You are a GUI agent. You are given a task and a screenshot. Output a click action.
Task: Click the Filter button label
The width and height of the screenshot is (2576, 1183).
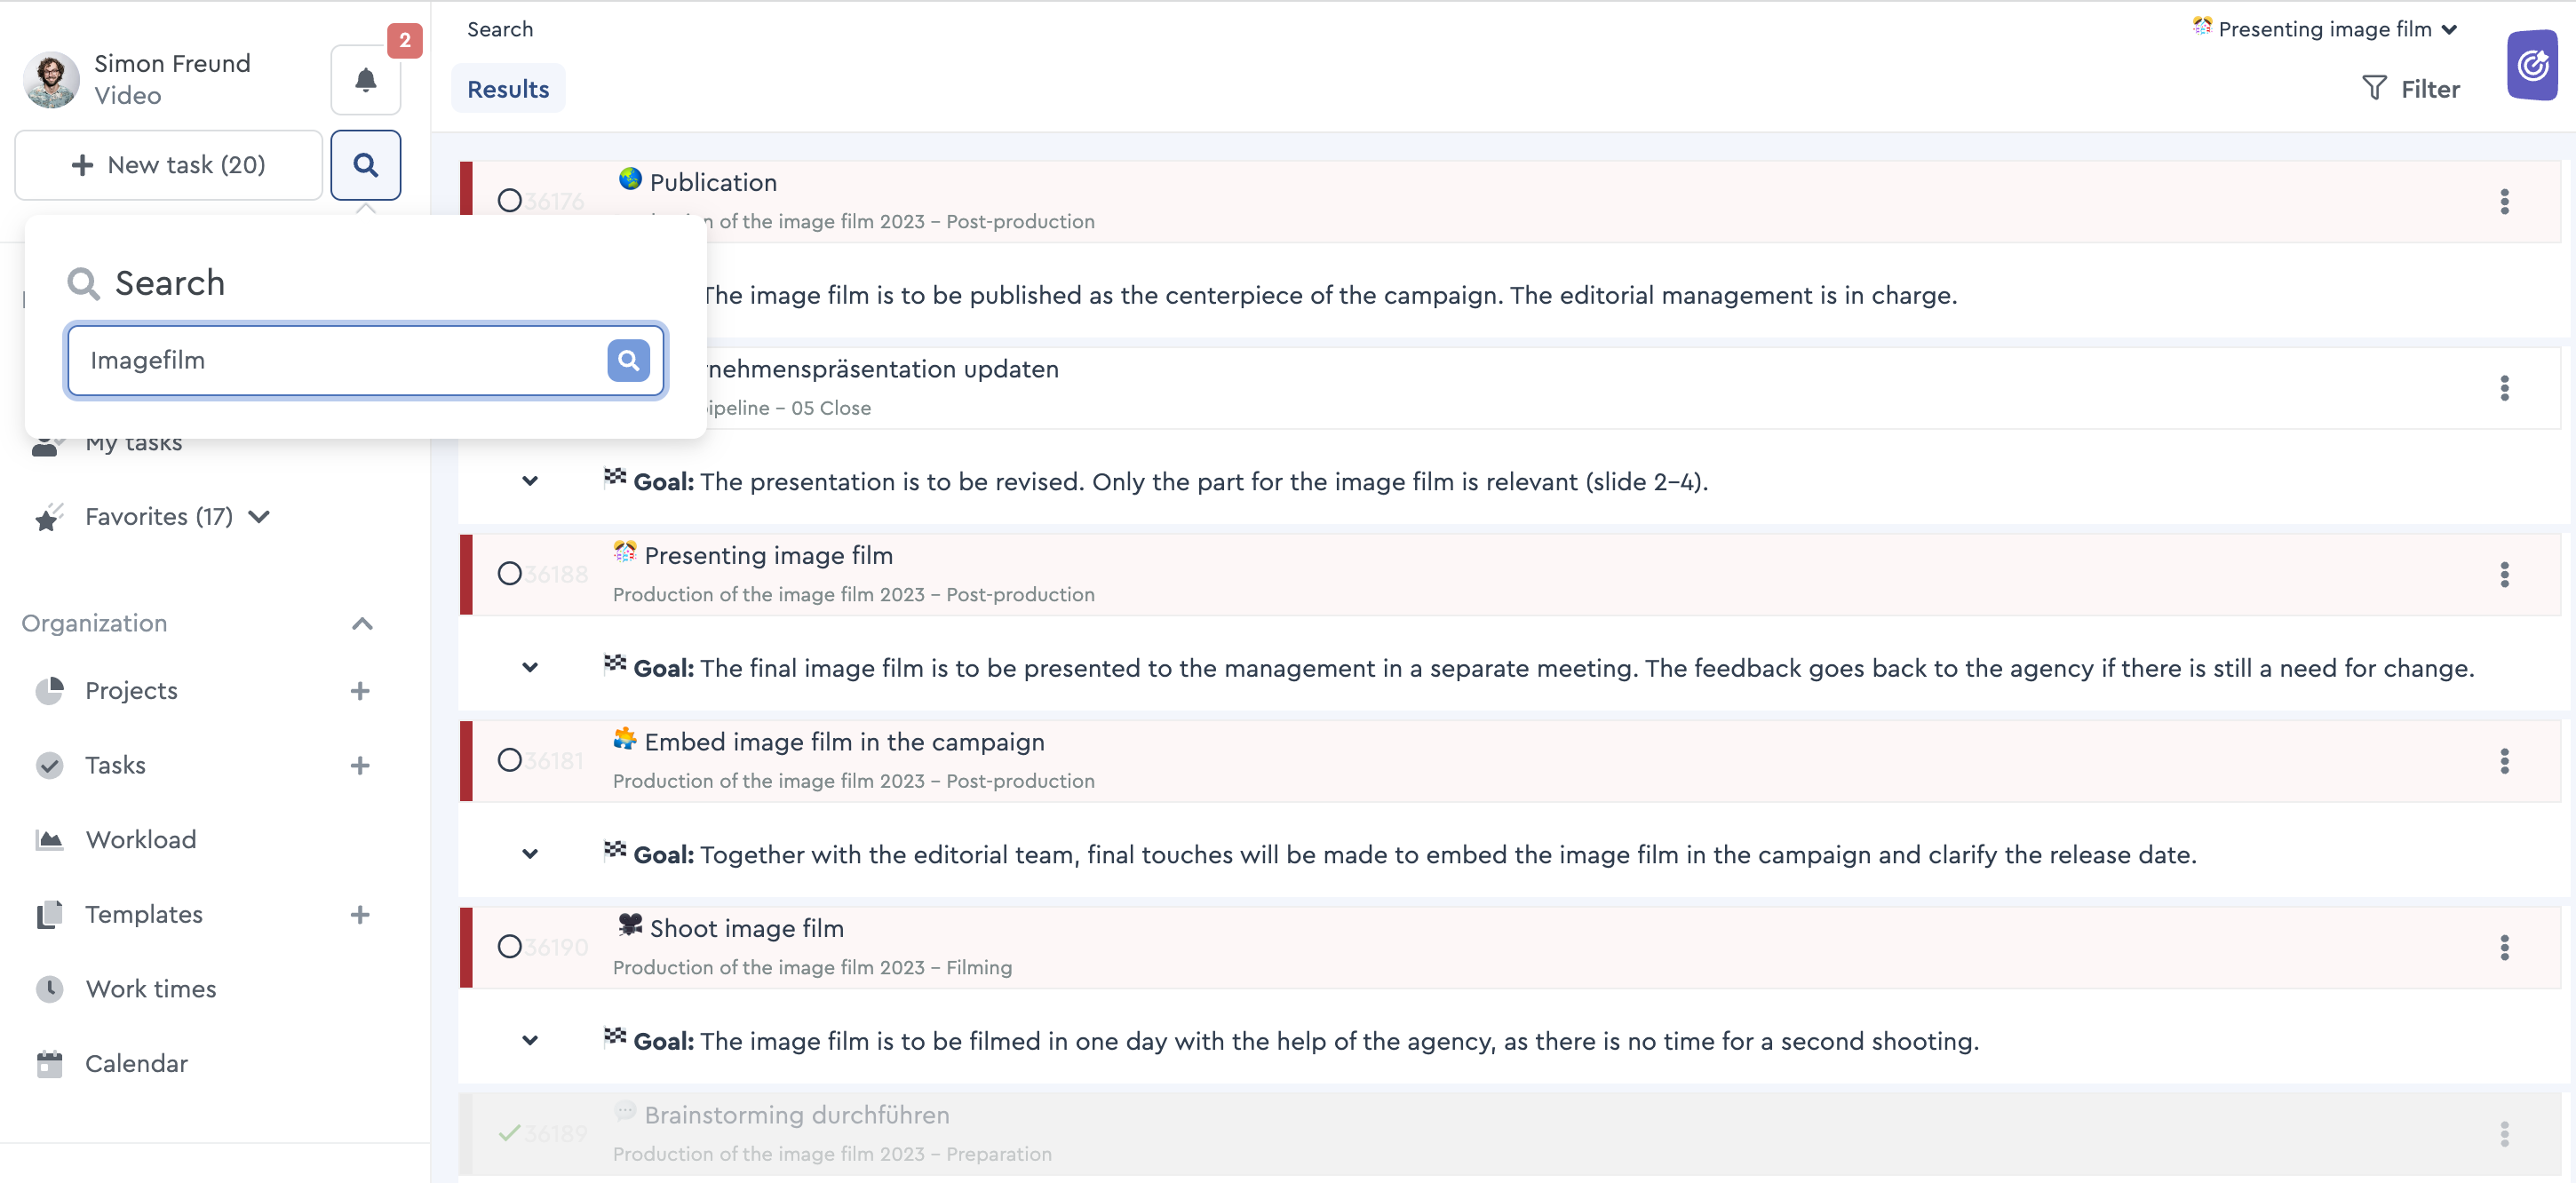coord(2430,89)
